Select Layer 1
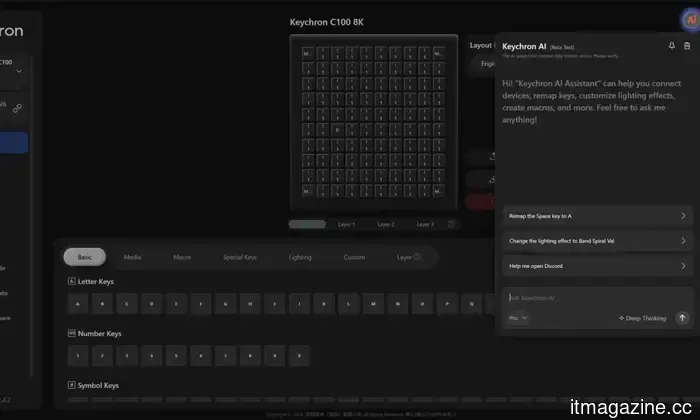 coord(346,224)
